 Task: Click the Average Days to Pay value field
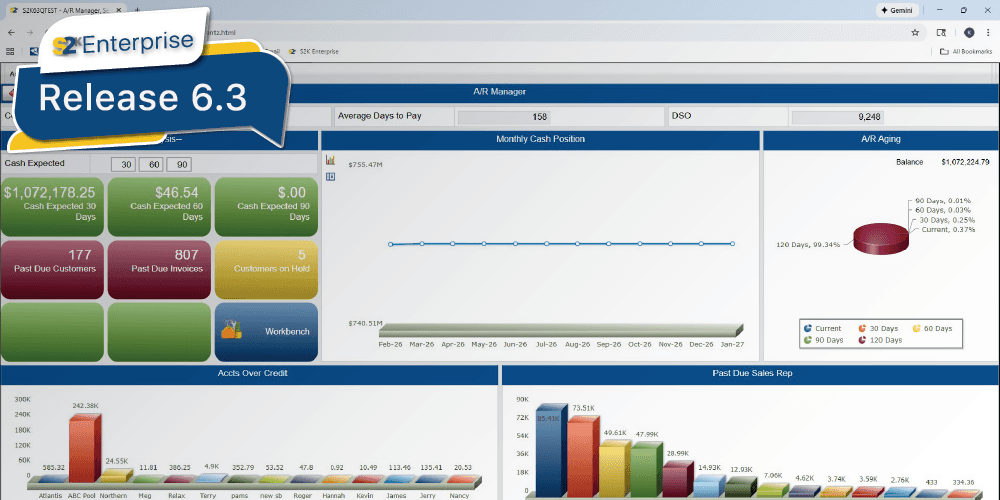pyautogui.click(x=504, y=117)
